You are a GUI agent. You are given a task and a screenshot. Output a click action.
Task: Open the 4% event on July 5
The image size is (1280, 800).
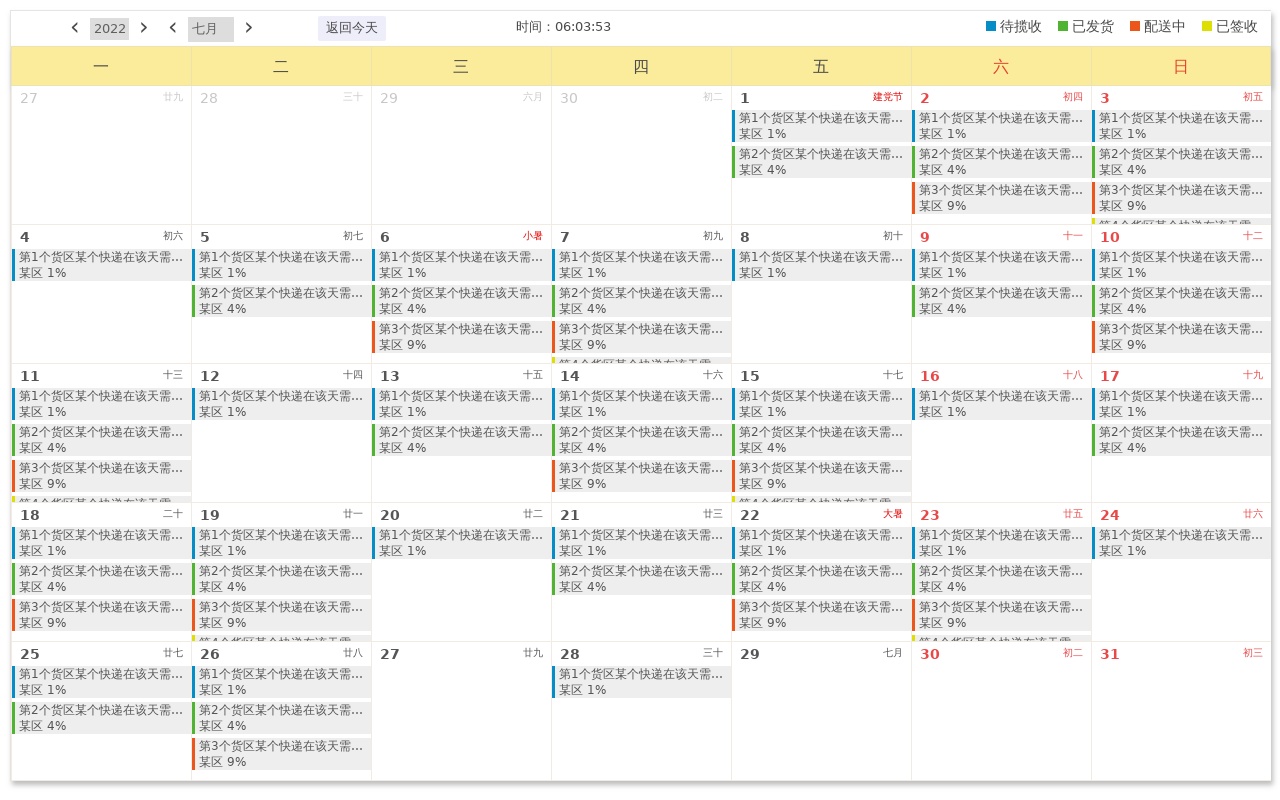click(282, 301)
